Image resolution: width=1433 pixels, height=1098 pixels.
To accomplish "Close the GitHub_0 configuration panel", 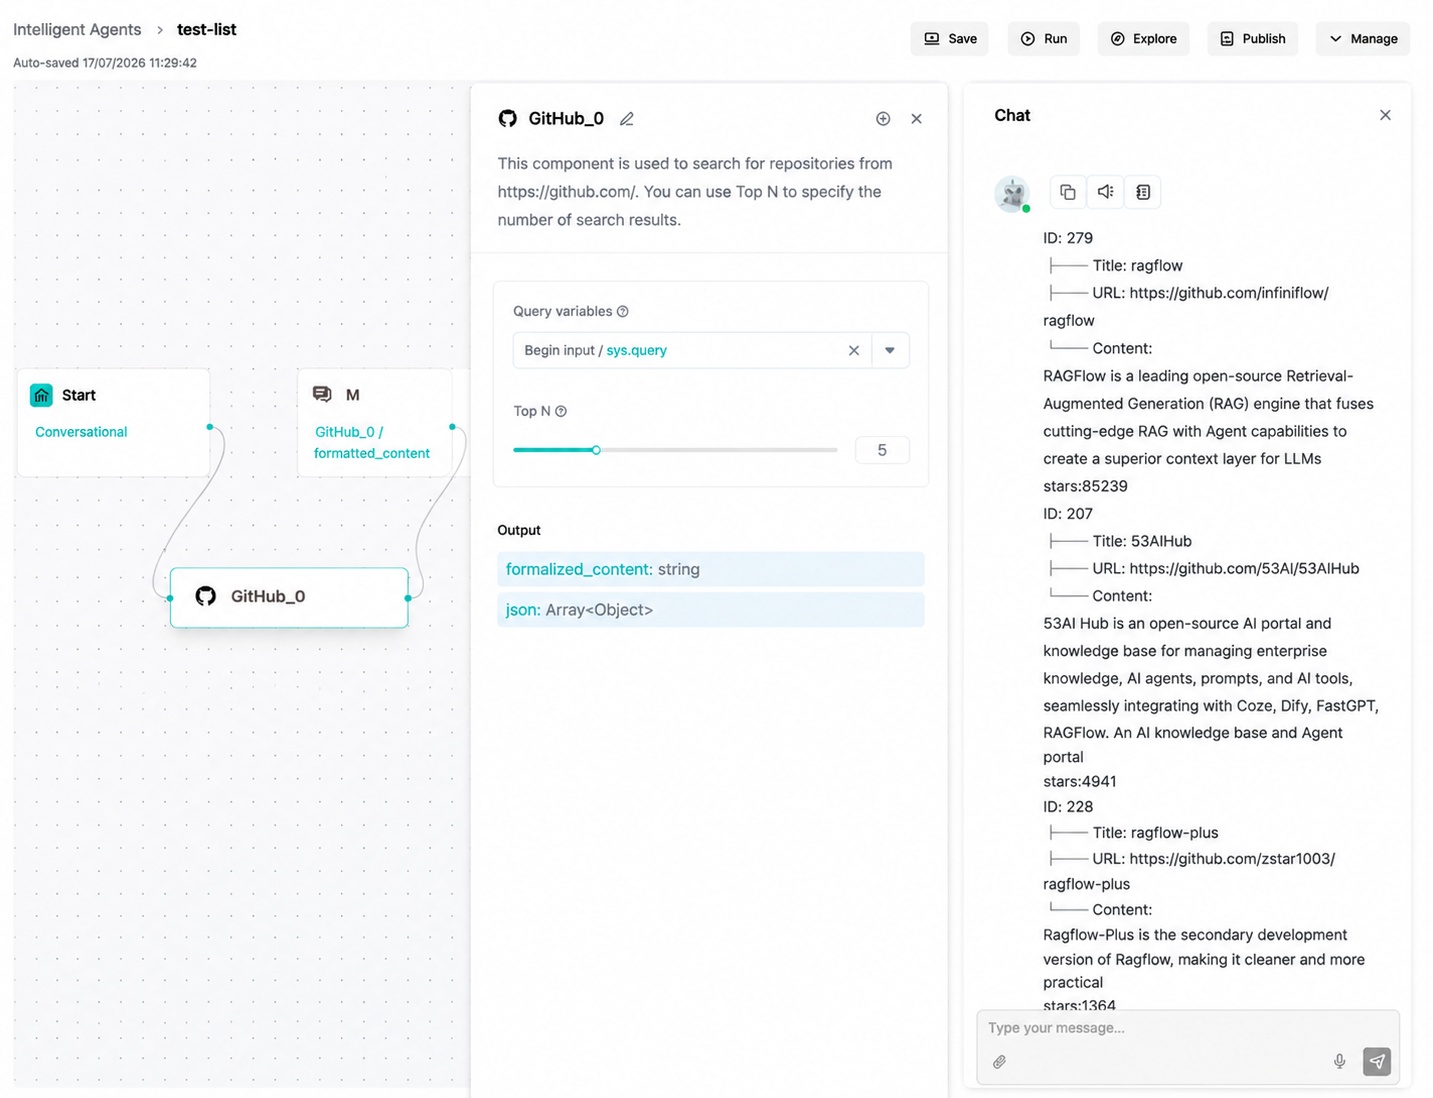I will pyautogui.click(x=917, y=119).
